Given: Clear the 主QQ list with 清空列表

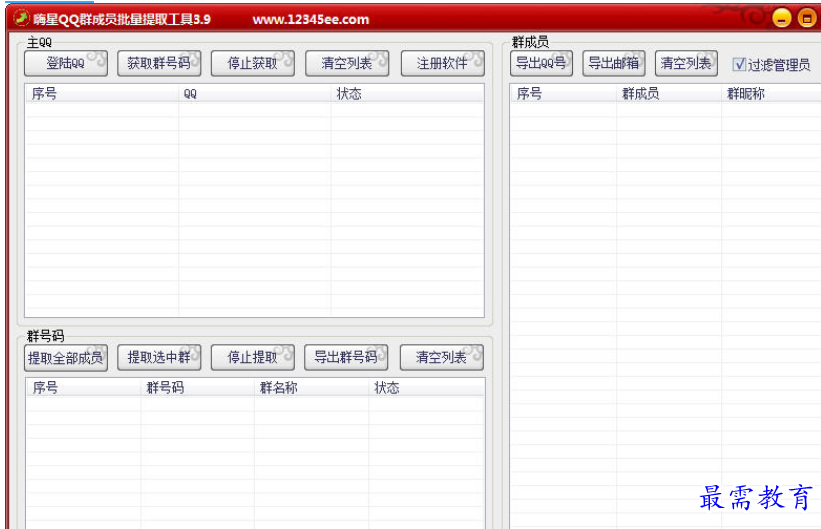Looking at the screenshot, I should coord(347,63).
